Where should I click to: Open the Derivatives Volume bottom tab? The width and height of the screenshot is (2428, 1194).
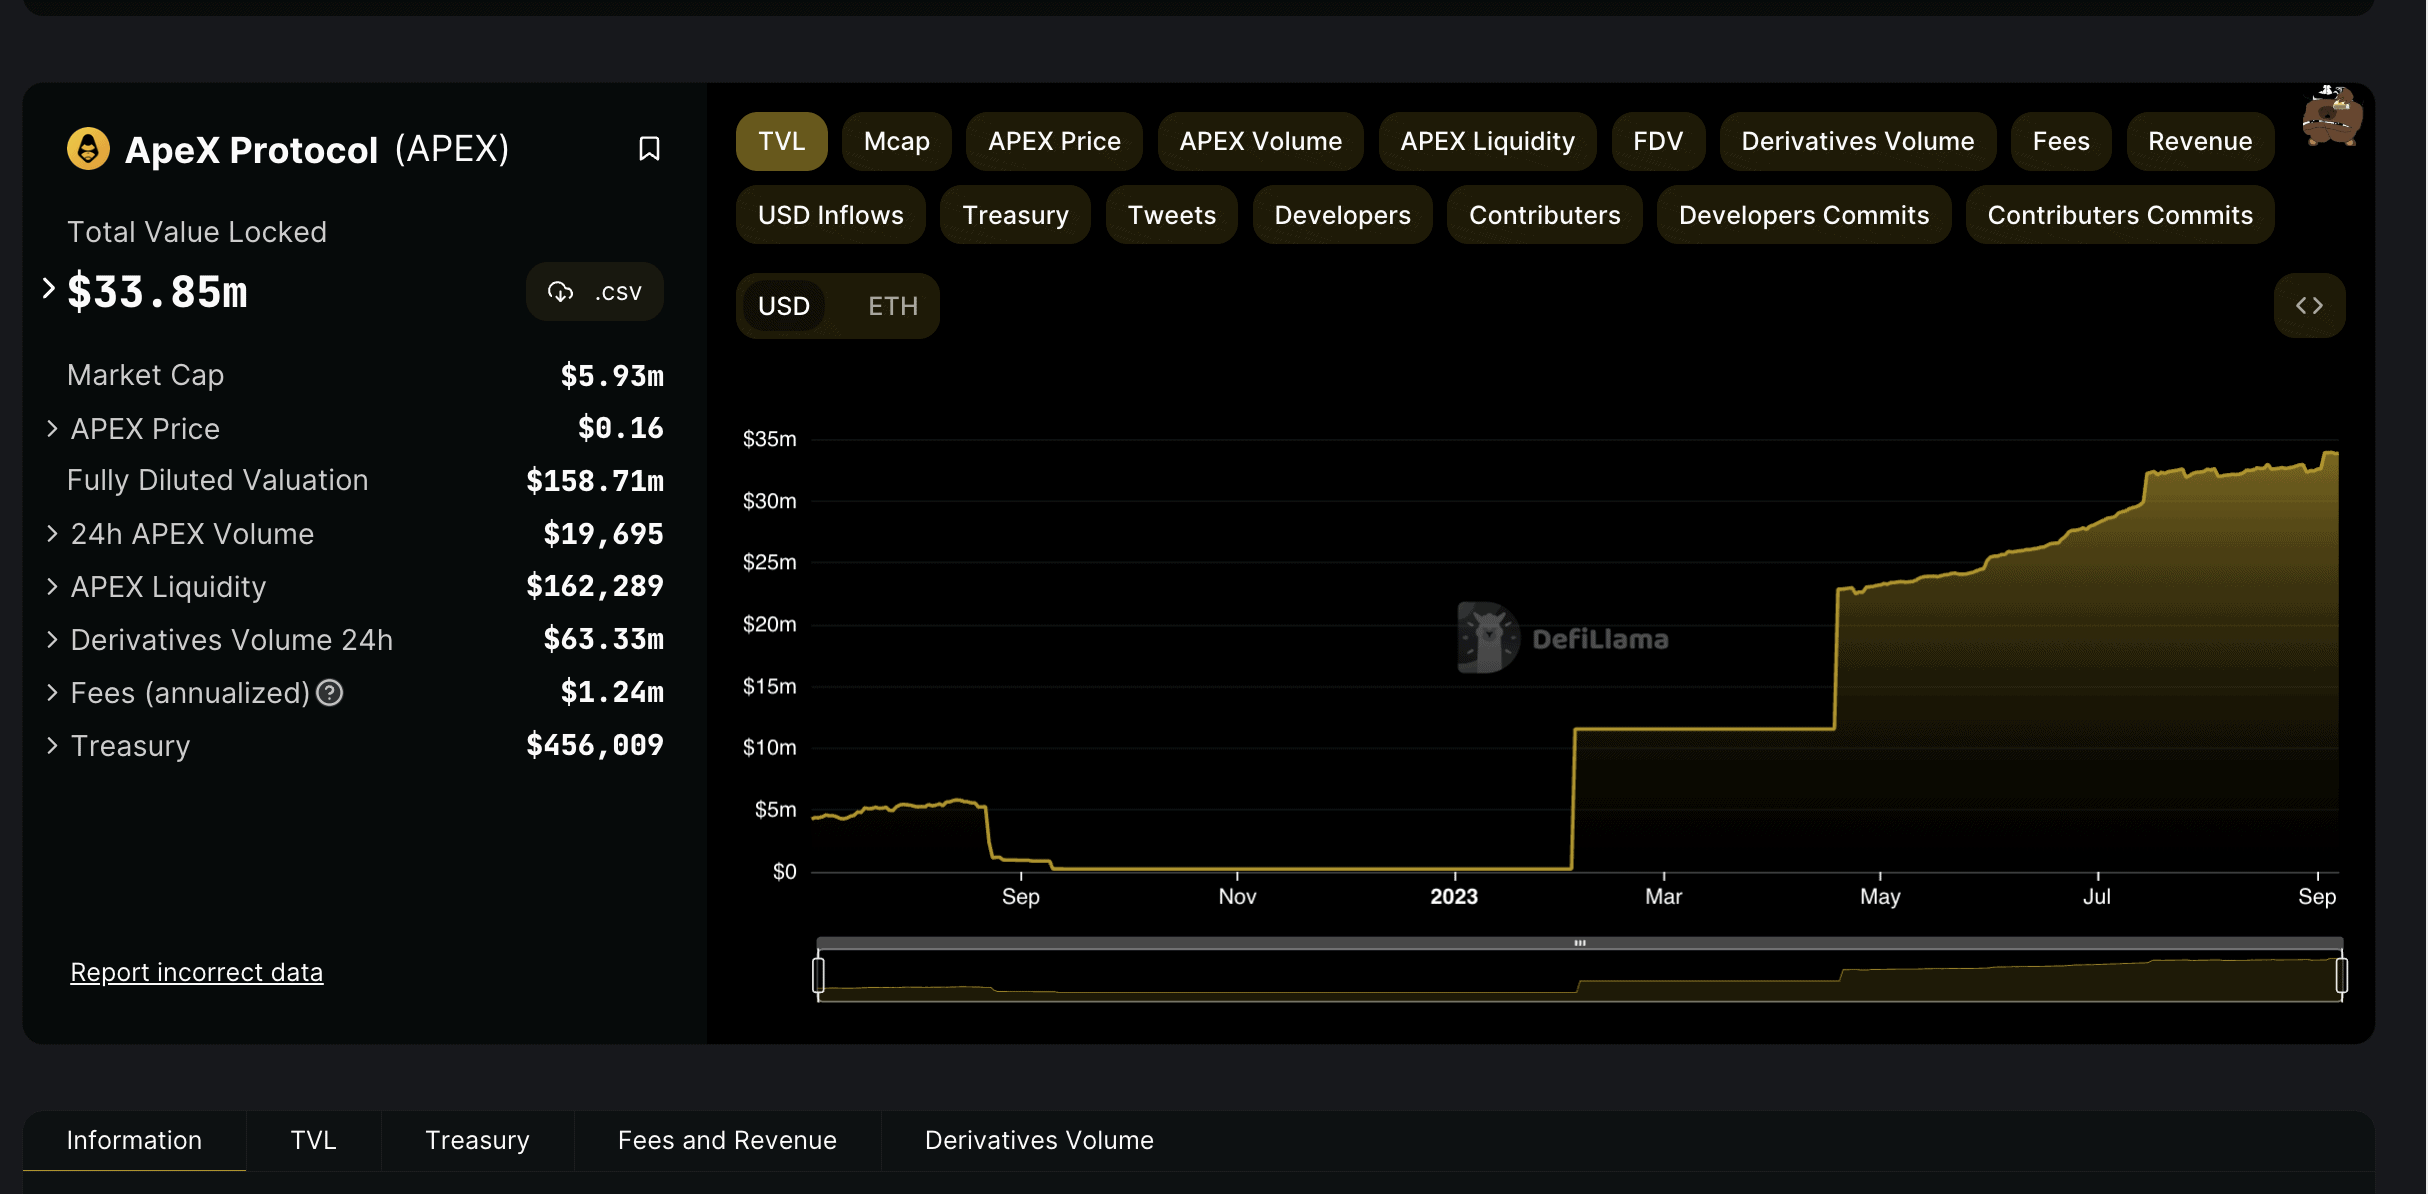[x=1039, y=1140]
